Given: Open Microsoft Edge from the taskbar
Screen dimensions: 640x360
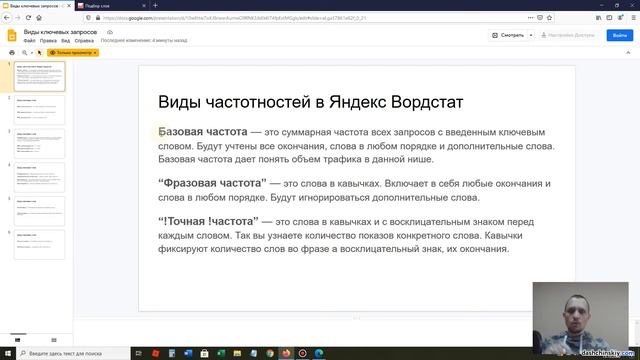Looking at the screenshot, I should 319,353.
